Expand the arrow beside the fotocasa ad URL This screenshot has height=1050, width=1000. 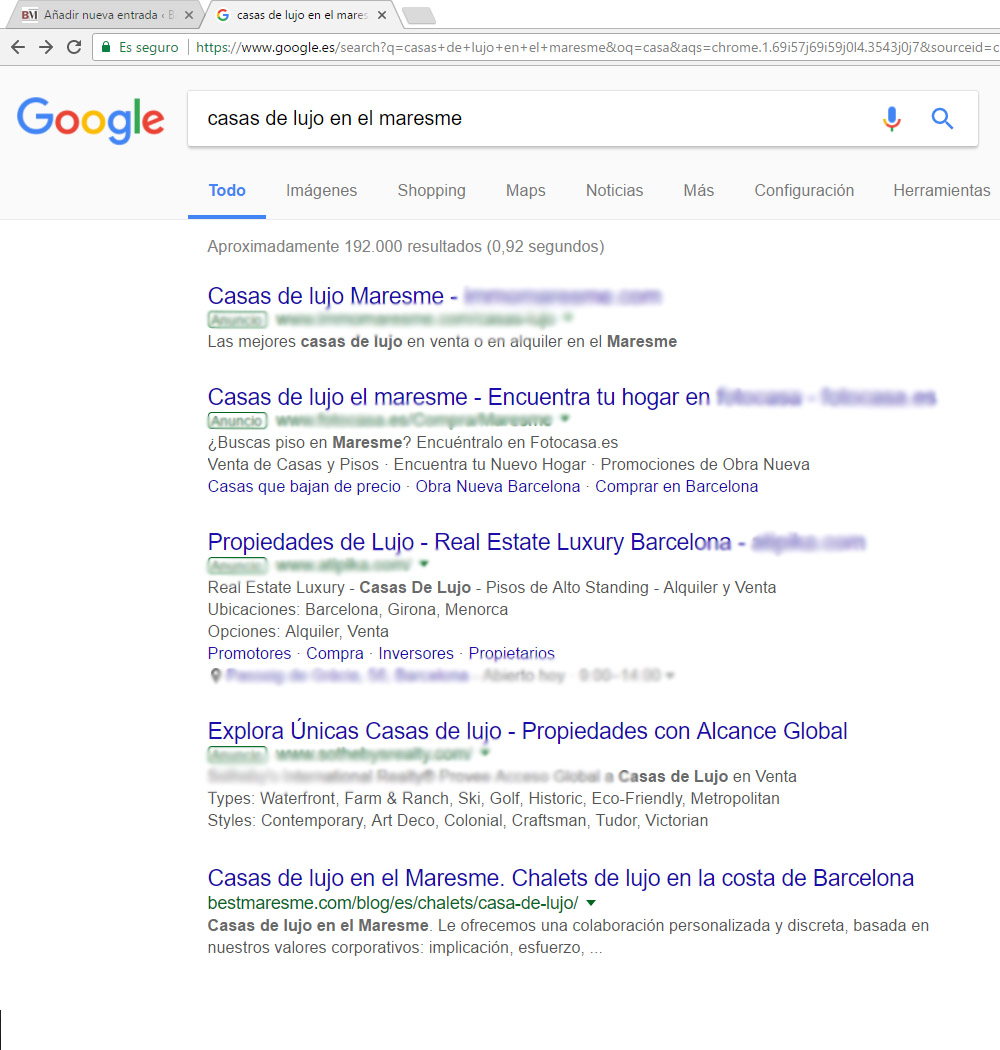point(565,419)
